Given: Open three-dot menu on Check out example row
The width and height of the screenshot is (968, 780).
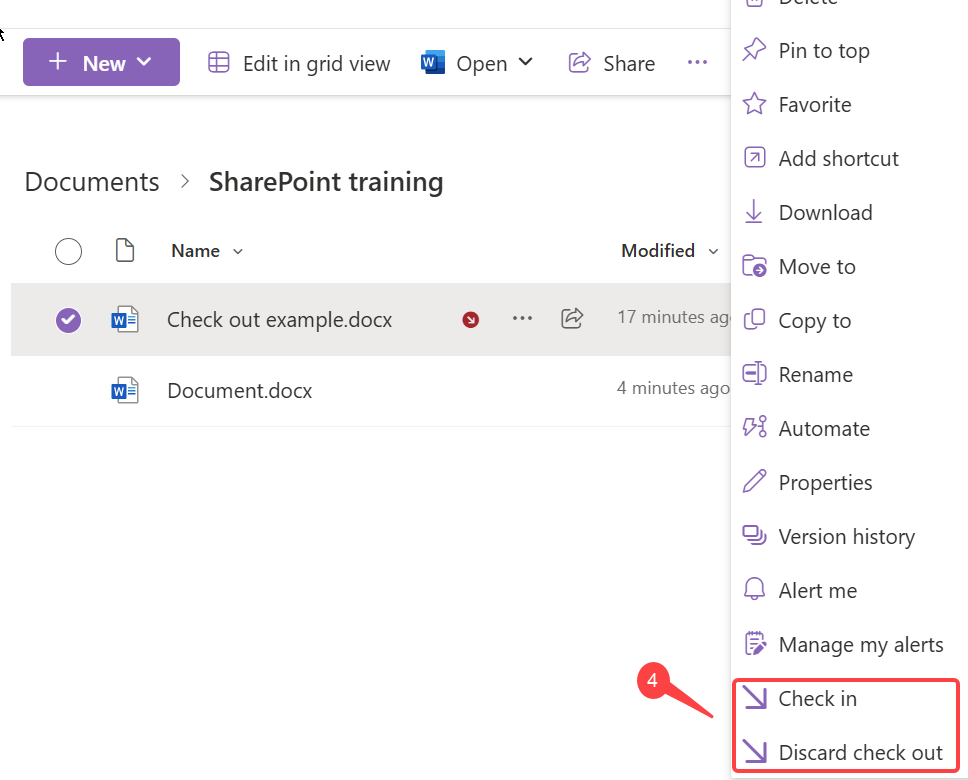Looking at the screenshot, I should click(x=522, y=318).
